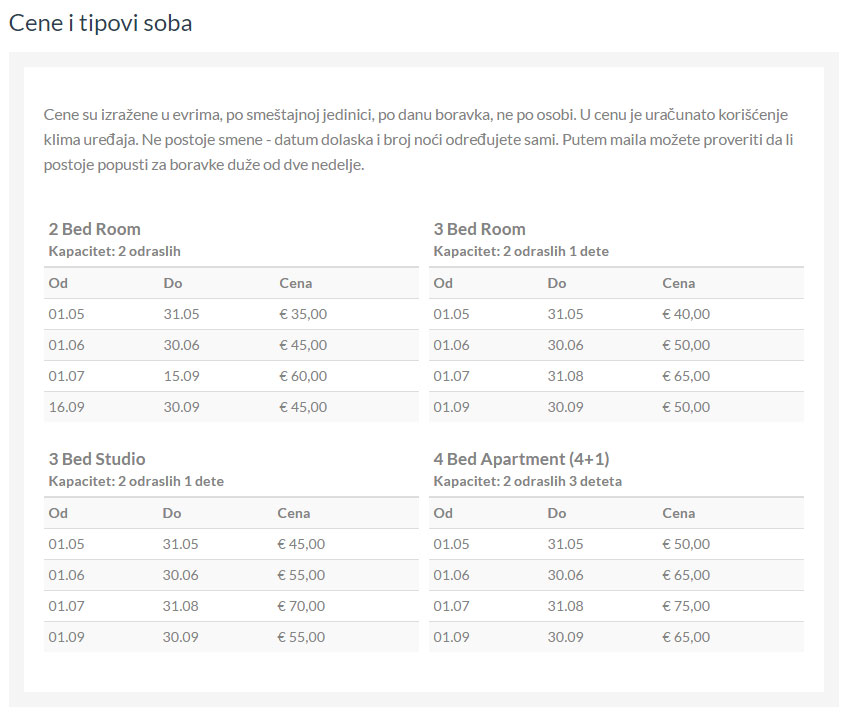
Task: Select the € 70,00 price in 3 Bed Studio
Action: (301, 606)
